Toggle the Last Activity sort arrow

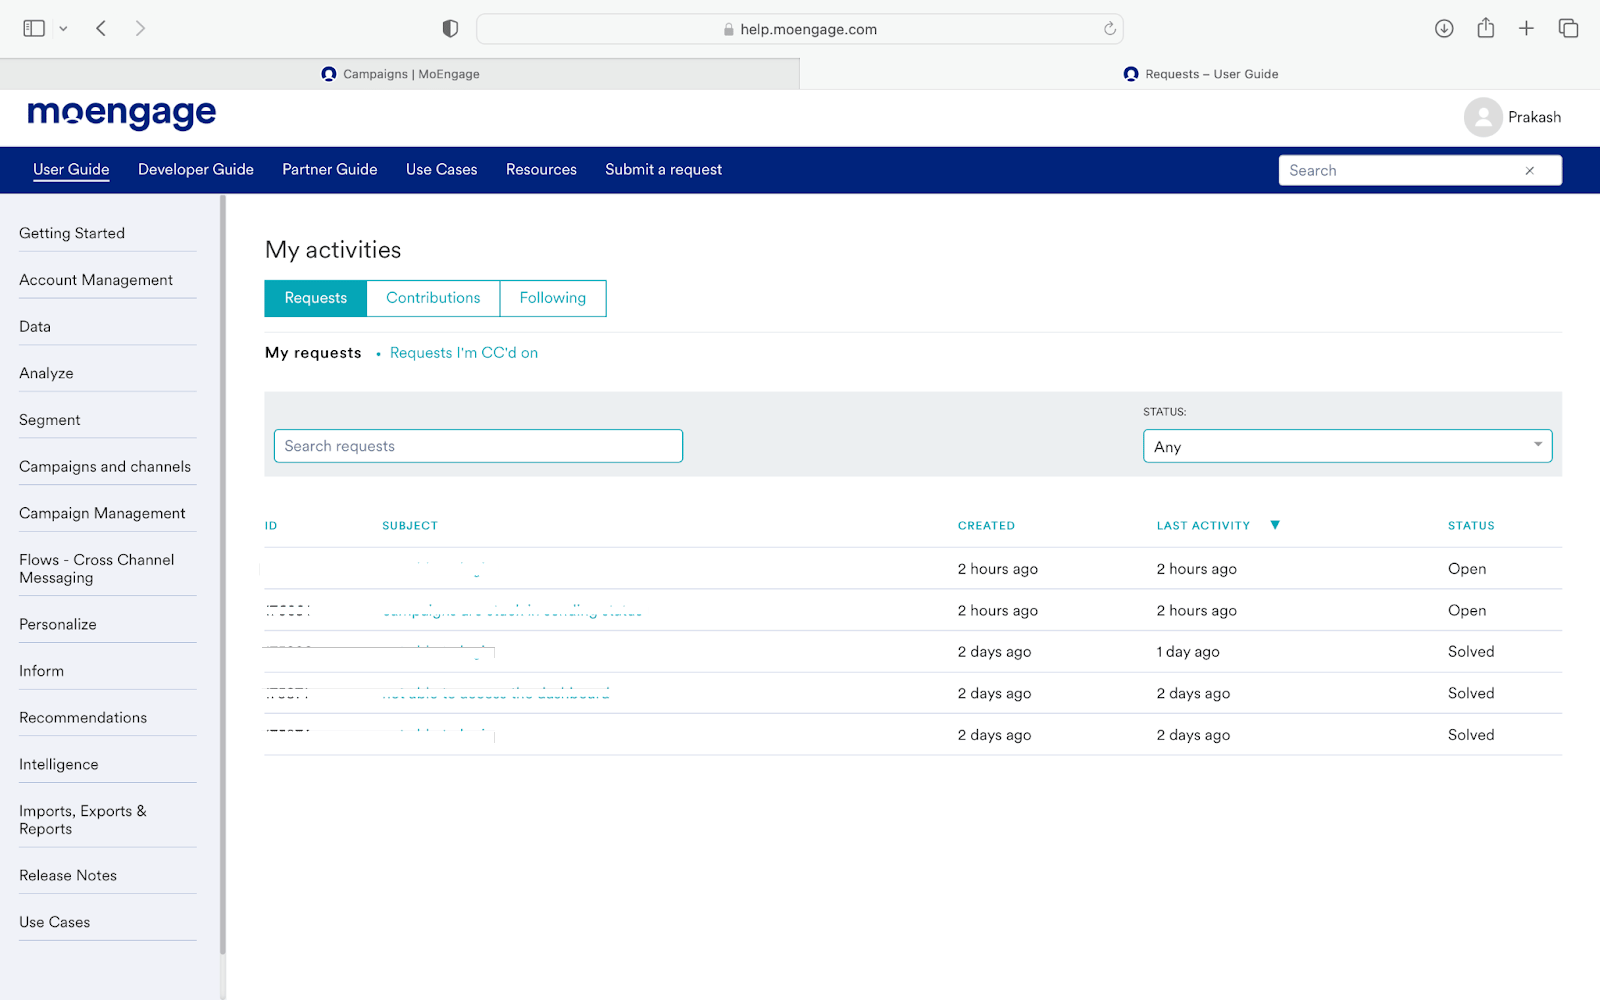(x=1275, y=525)
